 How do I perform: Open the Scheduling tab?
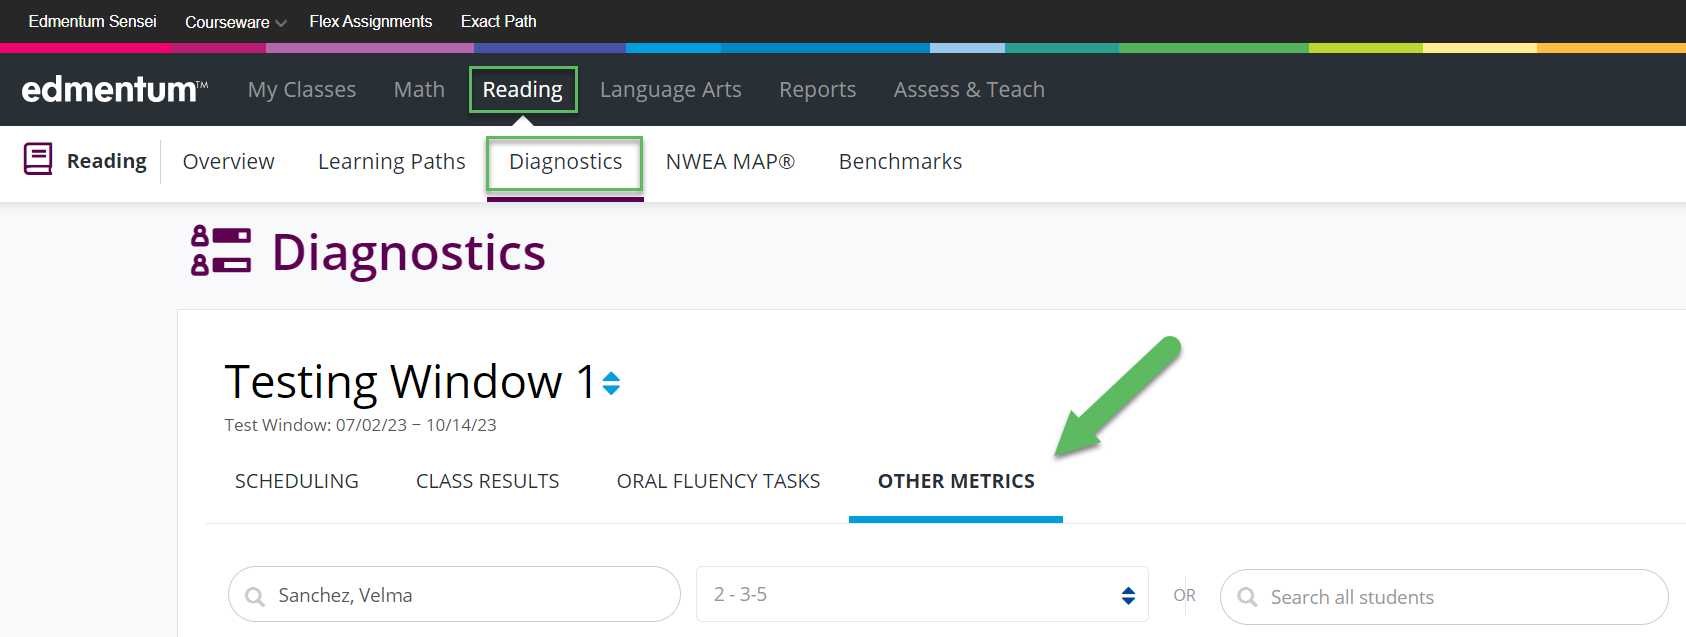pos(296,481)
